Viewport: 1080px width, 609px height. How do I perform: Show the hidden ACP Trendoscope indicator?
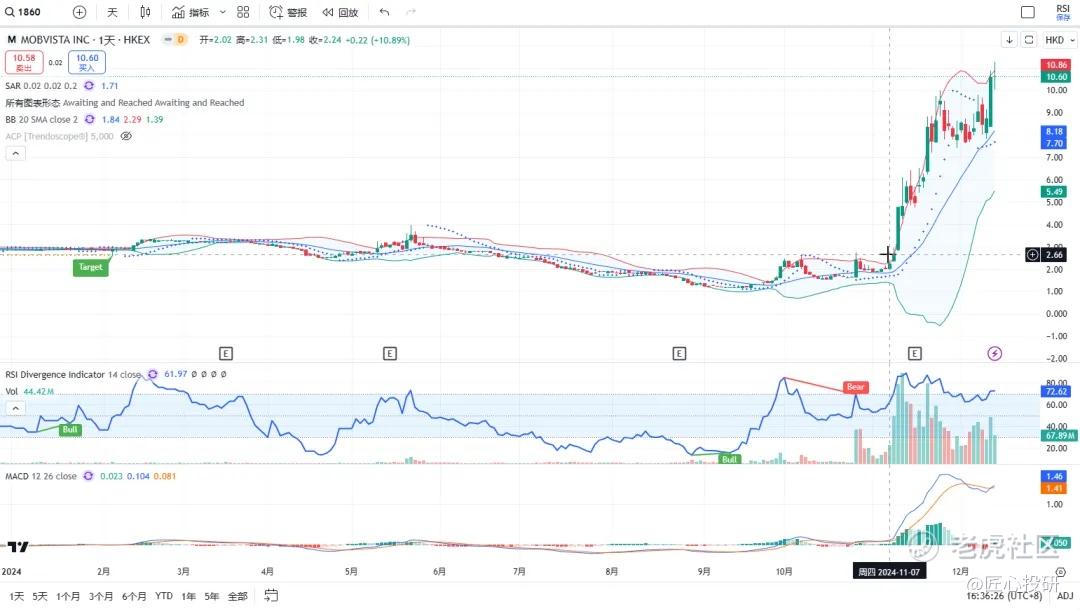126,136
